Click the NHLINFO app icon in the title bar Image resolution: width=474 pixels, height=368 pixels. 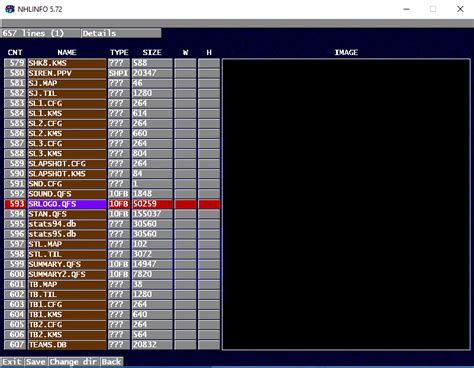[10, 9]
